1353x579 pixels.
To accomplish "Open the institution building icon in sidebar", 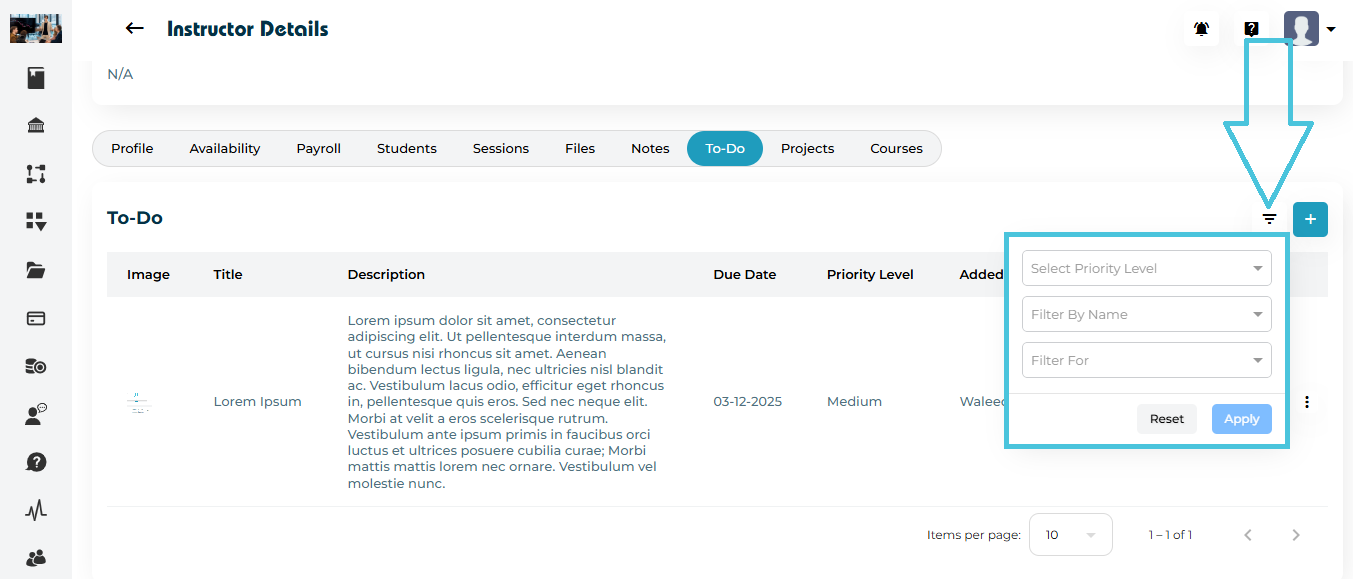I will click(x=36, y=126).
